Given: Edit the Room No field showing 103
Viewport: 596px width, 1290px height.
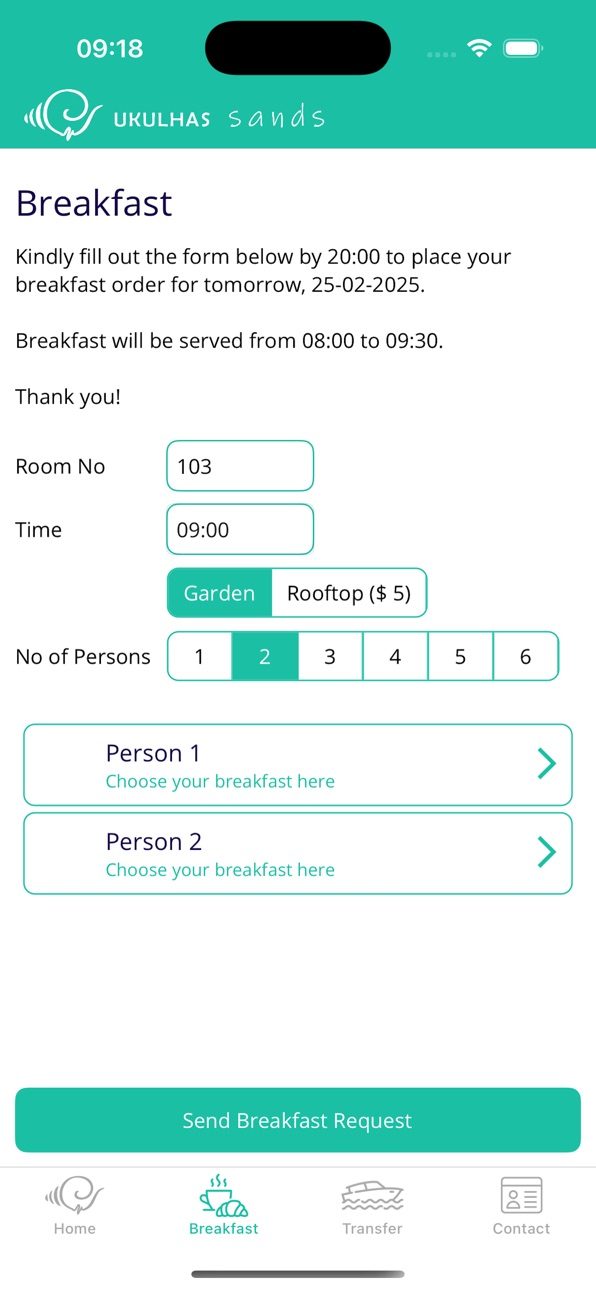Looking at the screenshot, I should pos(240,466).
